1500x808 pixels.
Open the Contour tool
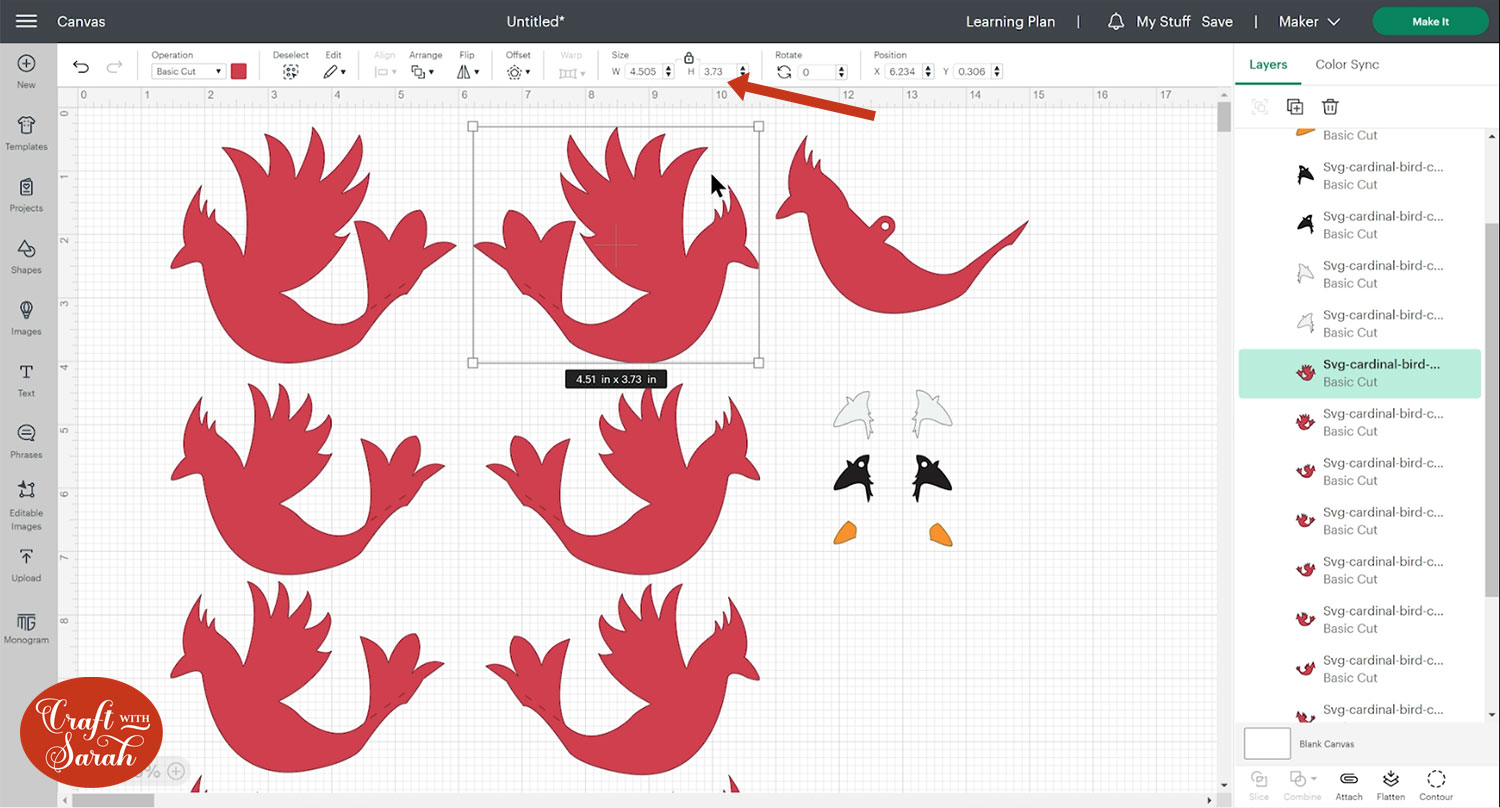[x=1436, y=785]
